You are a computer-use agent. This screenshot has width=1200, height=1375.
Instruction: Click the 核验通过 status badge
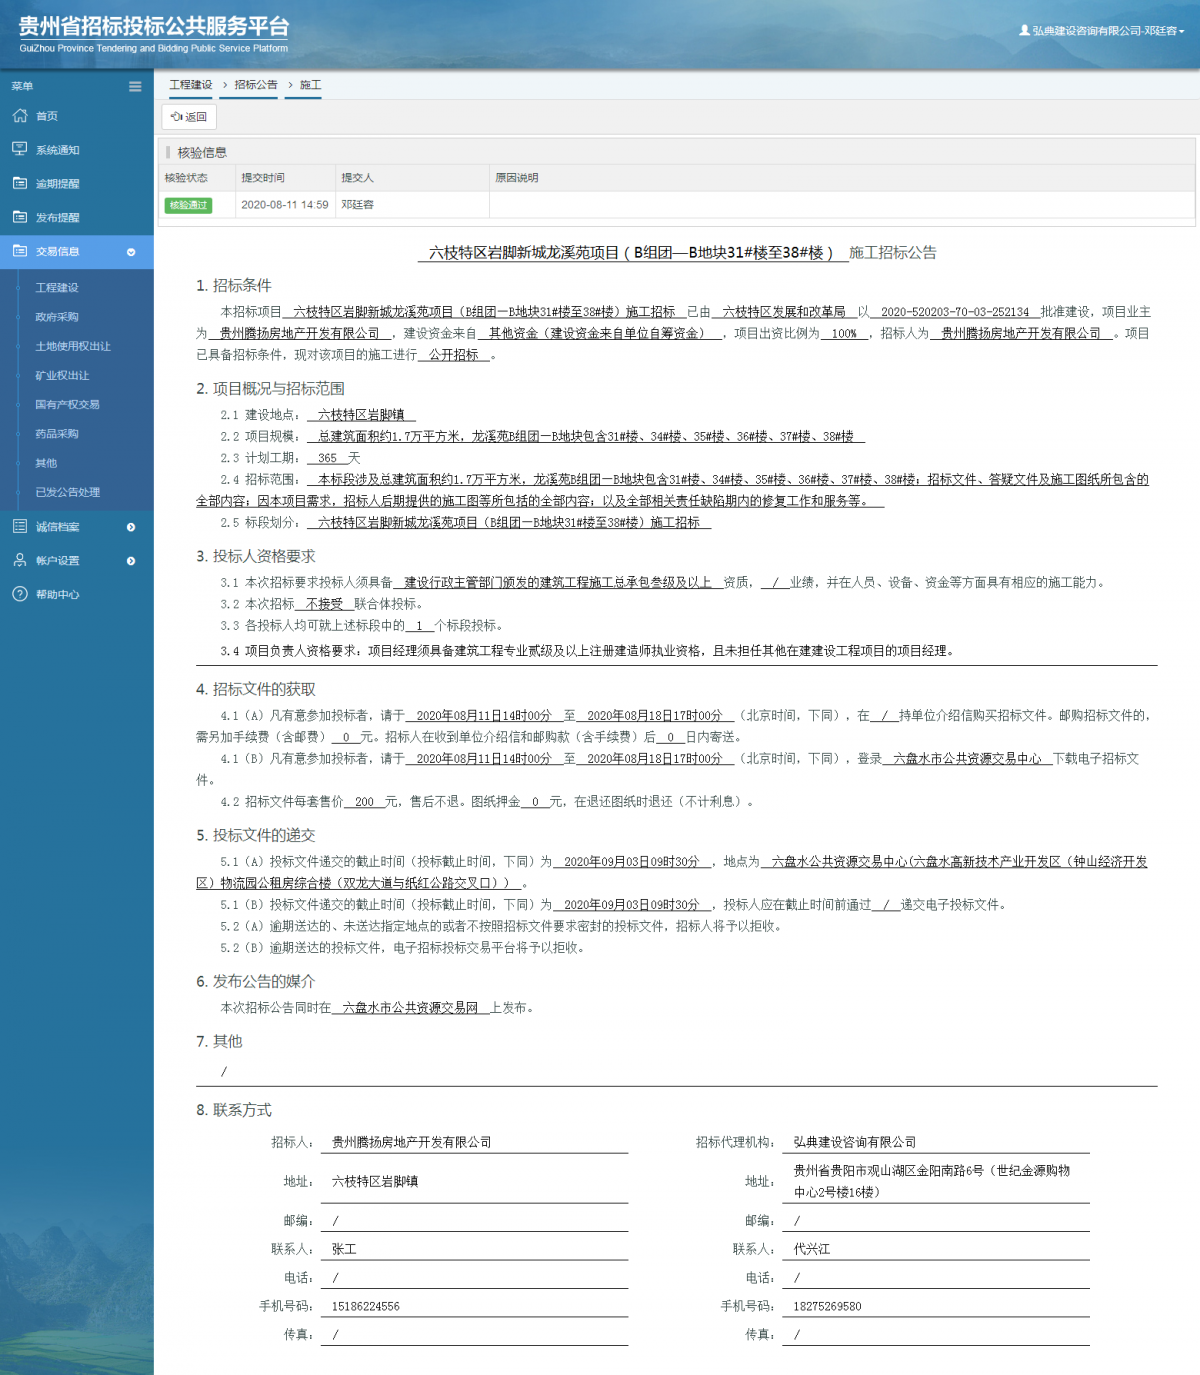point(188,204)
